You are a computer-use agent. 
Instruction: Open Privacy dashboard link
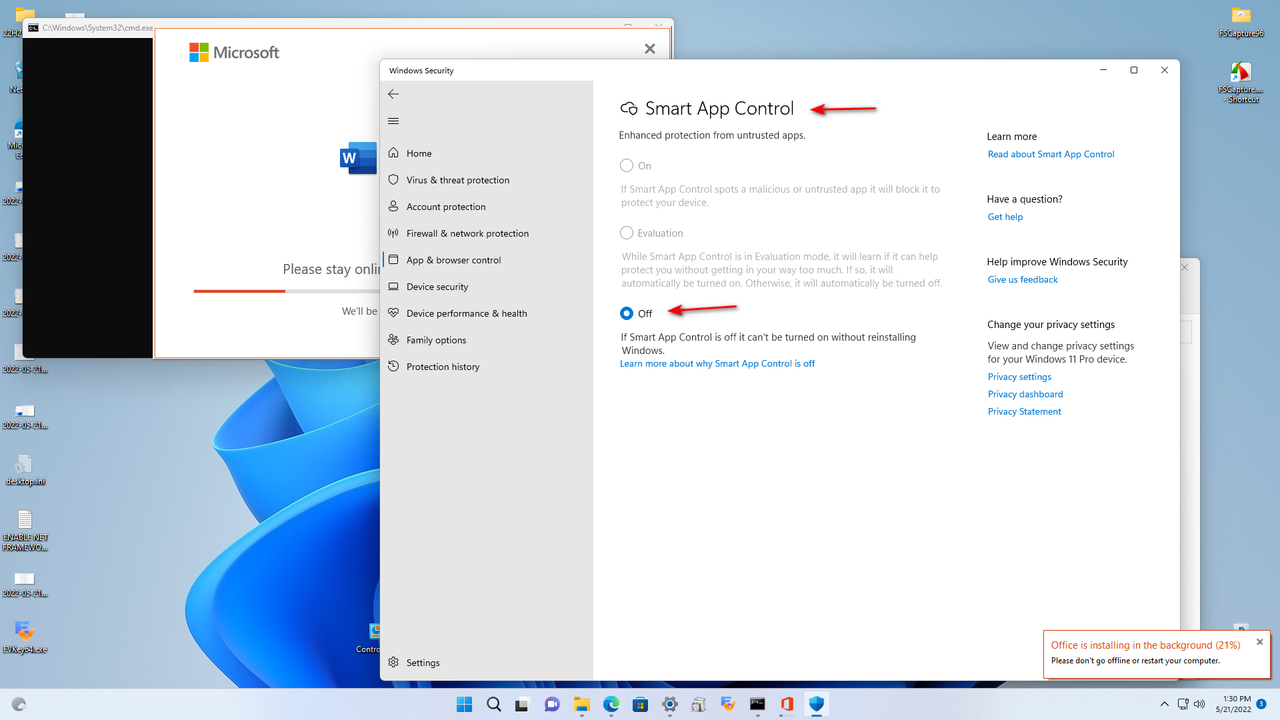[x=1025, y=394]
